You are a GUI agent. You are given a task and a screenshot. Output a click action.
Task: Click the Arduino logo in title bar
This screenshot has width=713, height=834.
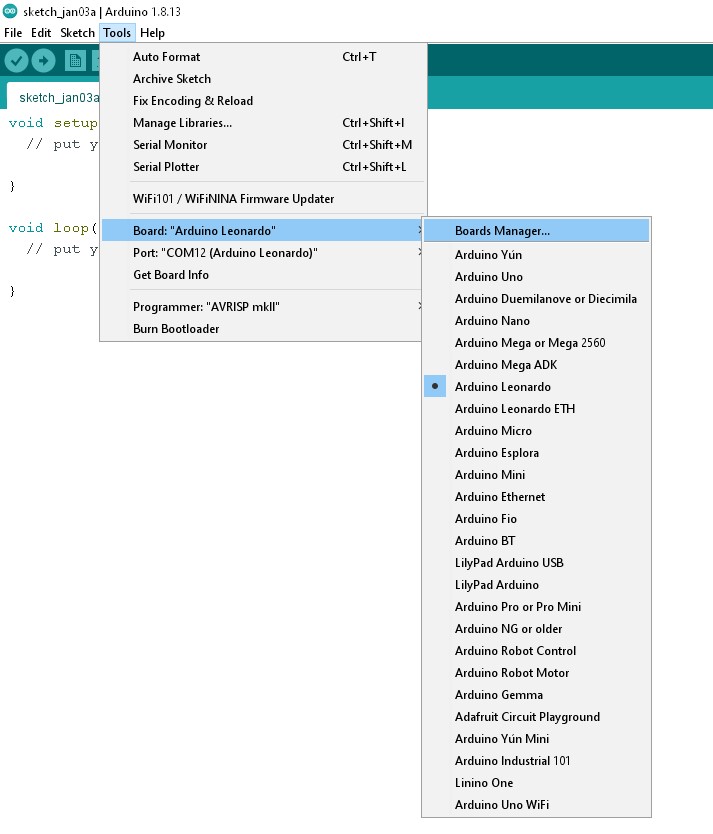coord(10,11)
